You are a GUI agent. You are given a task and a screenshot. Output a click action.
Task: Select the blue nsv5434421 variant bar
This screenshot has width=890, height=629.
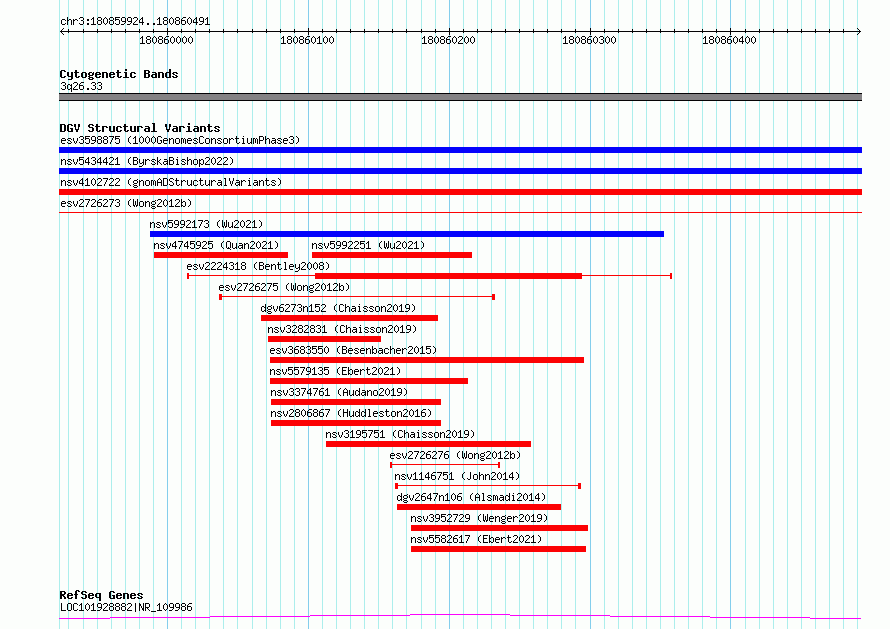[x=460, y=171]
